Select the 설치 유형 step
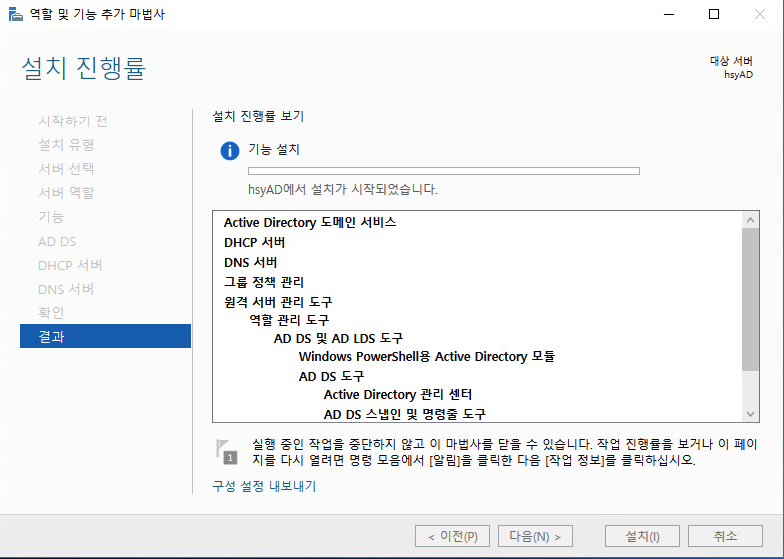This screenshot has height=559, width=784. (x=66, y=145)
